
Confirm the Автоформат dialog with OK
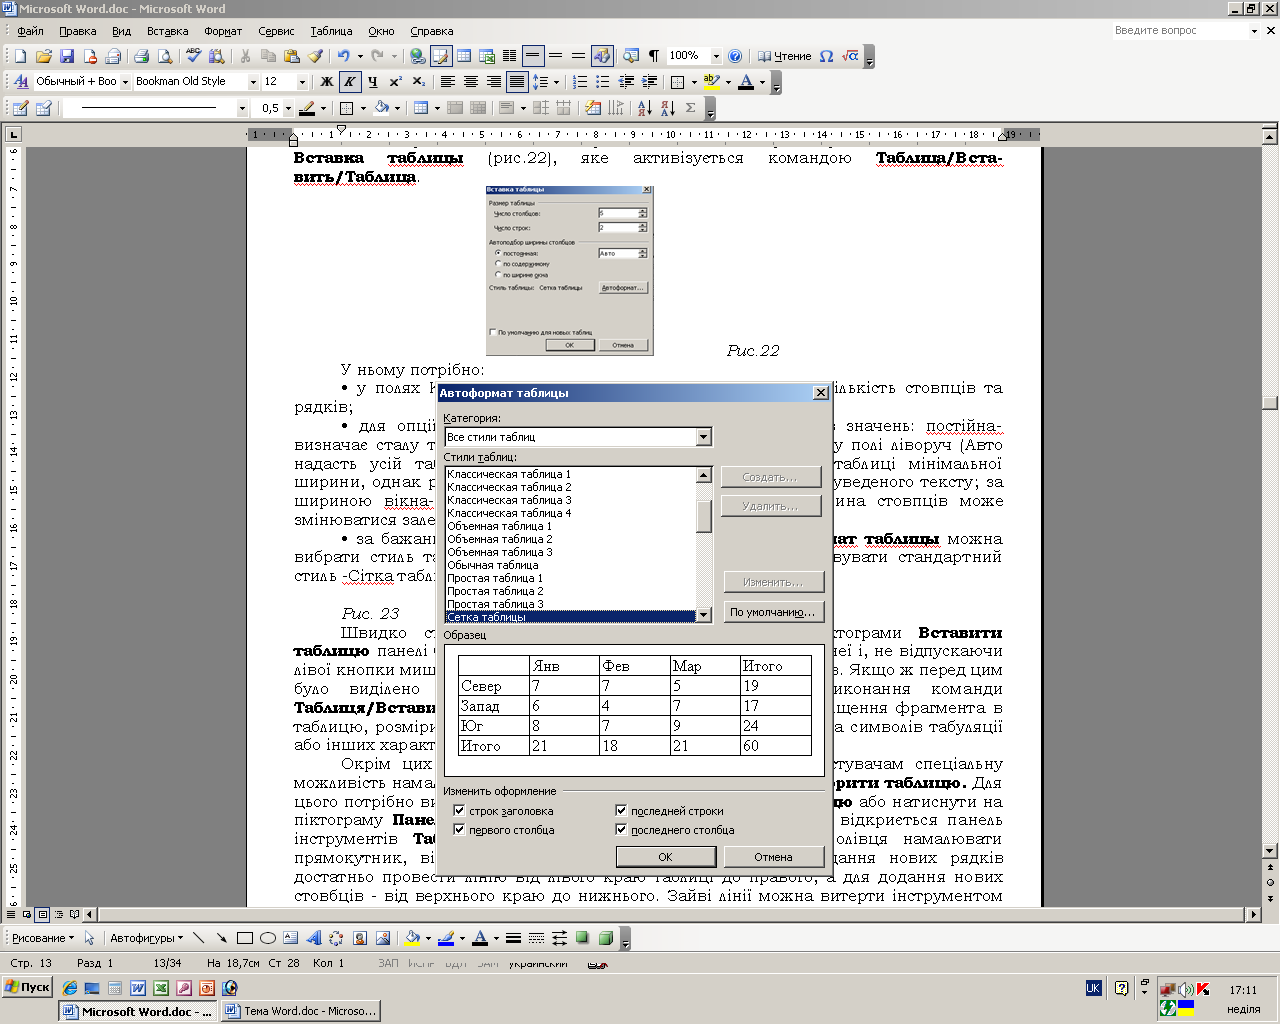[x=665, y=857]
